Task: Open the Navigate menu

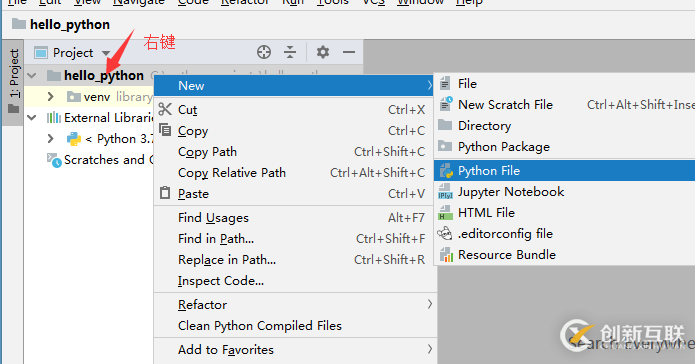Action: coord(138,2)
